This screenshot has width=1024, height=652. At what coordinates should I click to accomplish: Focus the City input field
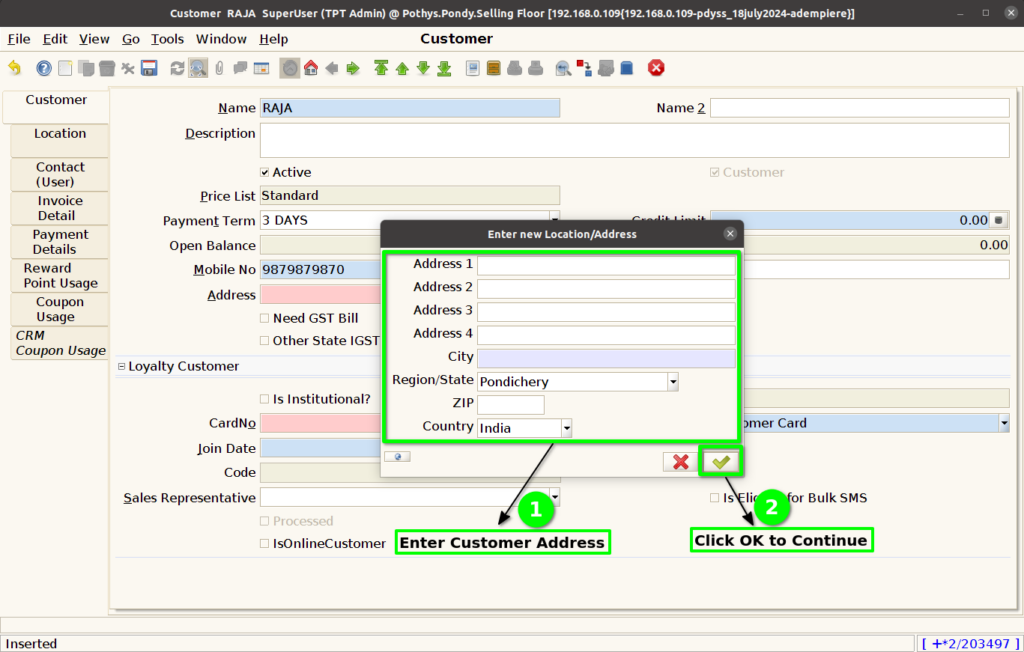pos(606,358)
